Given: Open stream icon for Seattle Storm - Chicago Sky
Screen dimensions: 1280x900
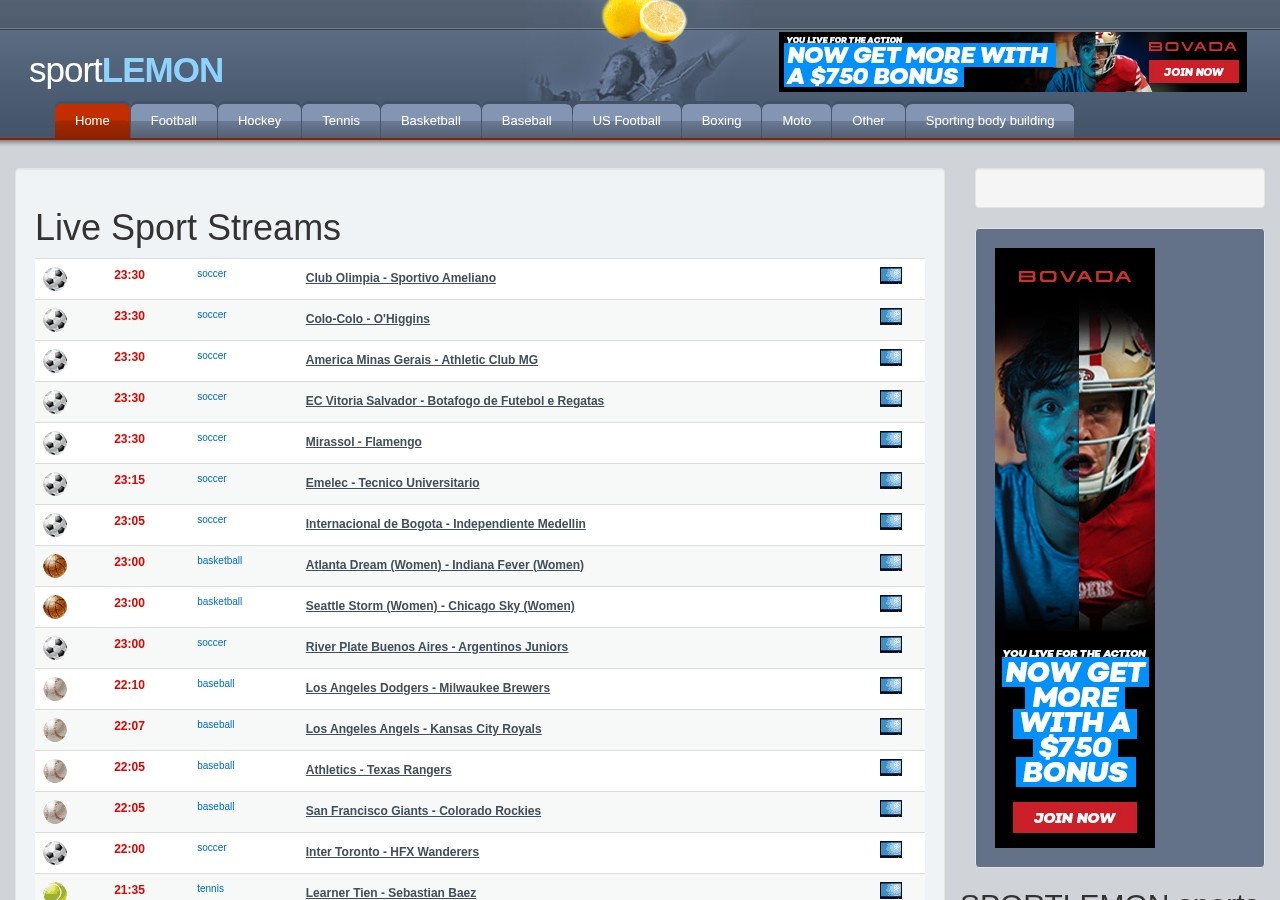Looking at the screenshot, I should coord(891,604).
